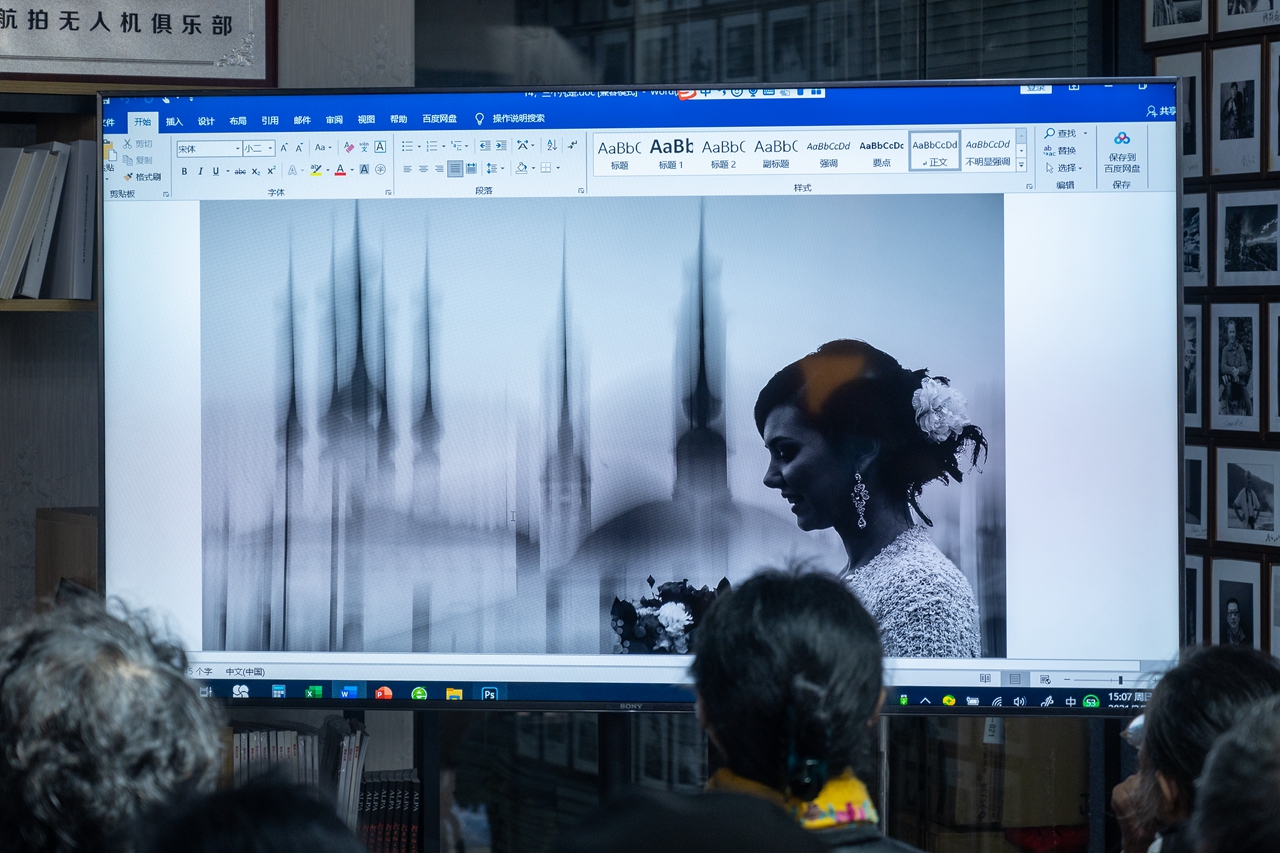Viewport: 1280px width, 853px height.
Task: Toggle superscript formatting
Action: tap(271, 171)
